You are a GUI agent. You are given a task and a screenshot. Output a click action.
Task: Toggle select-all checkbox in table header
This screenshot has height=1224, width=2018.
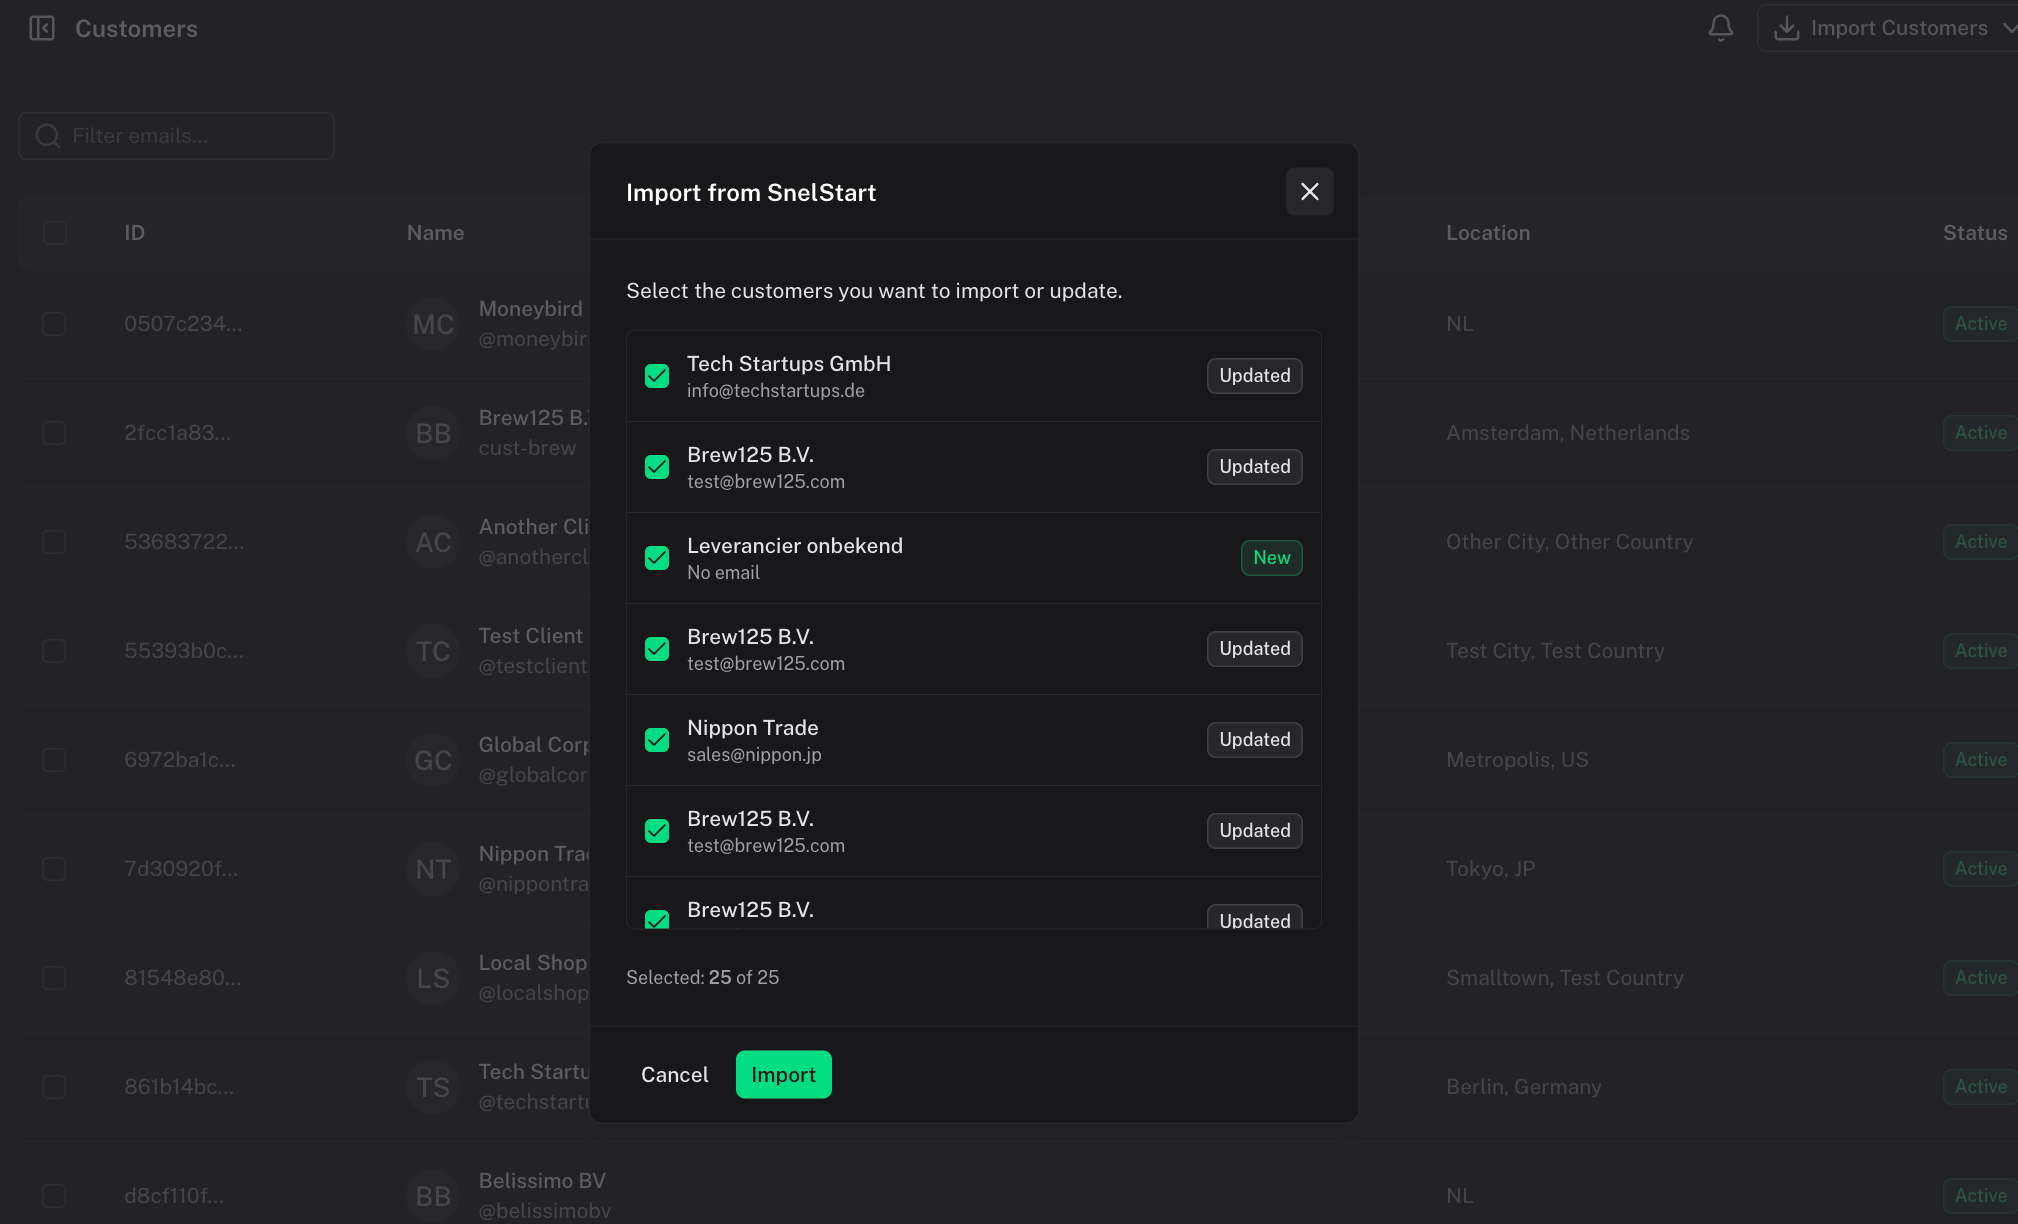click(x=55, y=233)
